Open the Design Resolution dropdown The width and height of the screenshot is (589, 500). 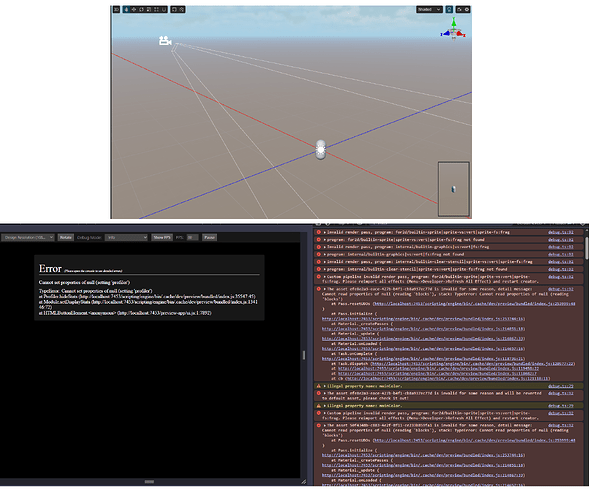28,237
